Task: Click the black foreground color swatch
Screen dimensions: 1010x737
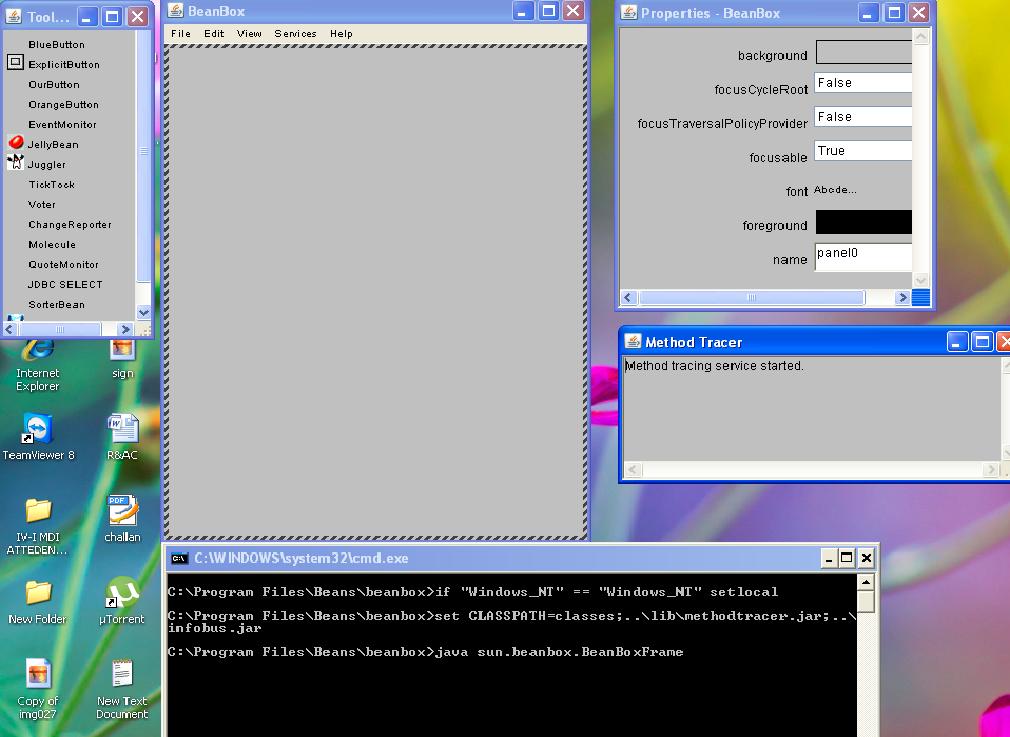Action: pos(863,222)
